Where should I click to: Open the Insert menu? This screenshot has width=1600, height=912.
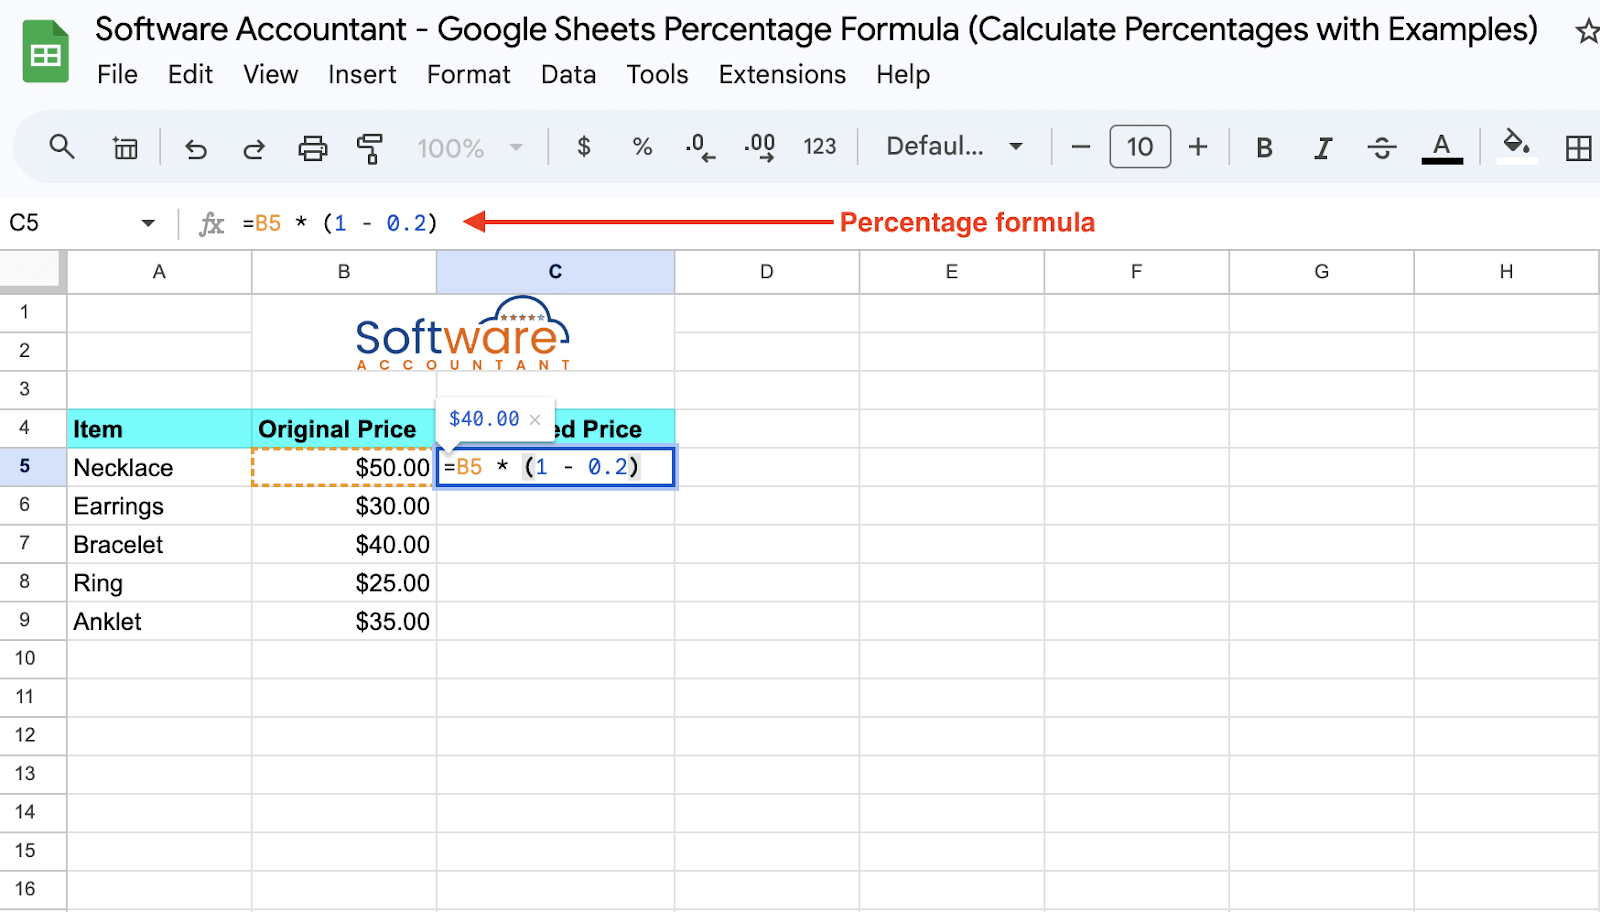tap(362, 75)
